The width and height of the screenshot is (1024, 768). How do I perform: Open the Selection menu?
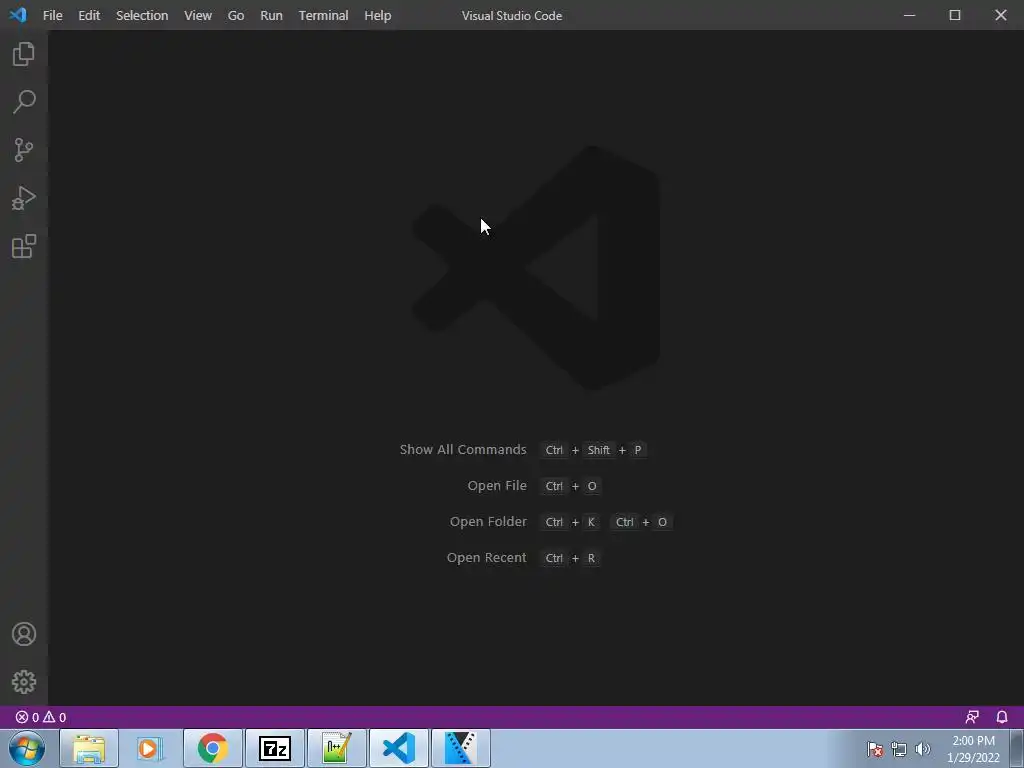[142, 15]
